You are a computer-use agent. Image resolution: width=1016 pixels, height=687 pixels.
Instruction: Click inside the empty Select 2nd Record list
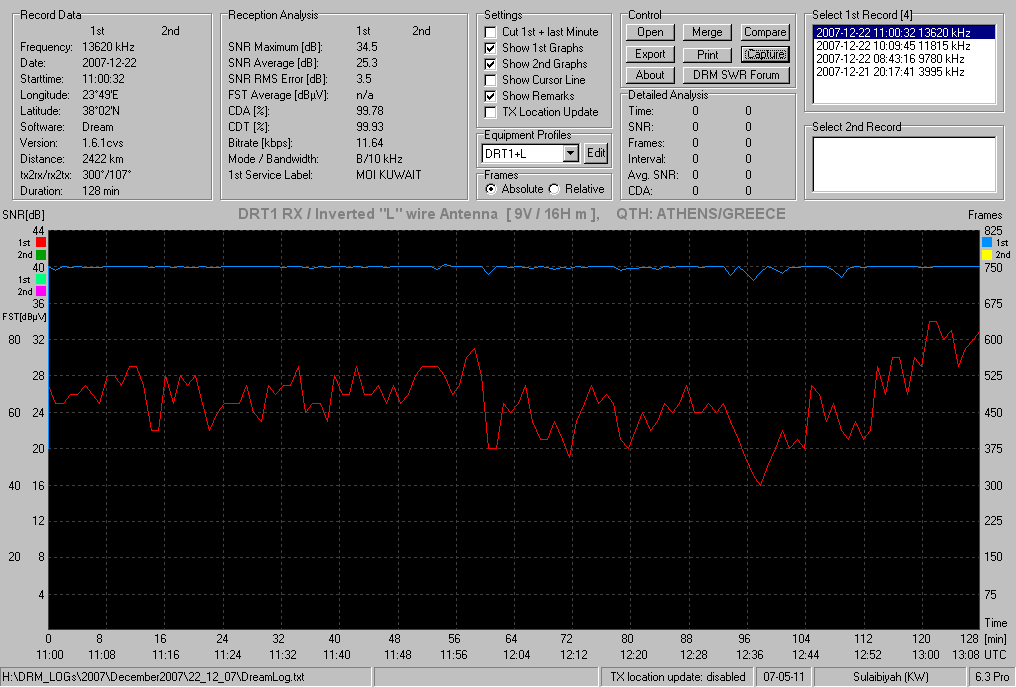click(904, 164)
